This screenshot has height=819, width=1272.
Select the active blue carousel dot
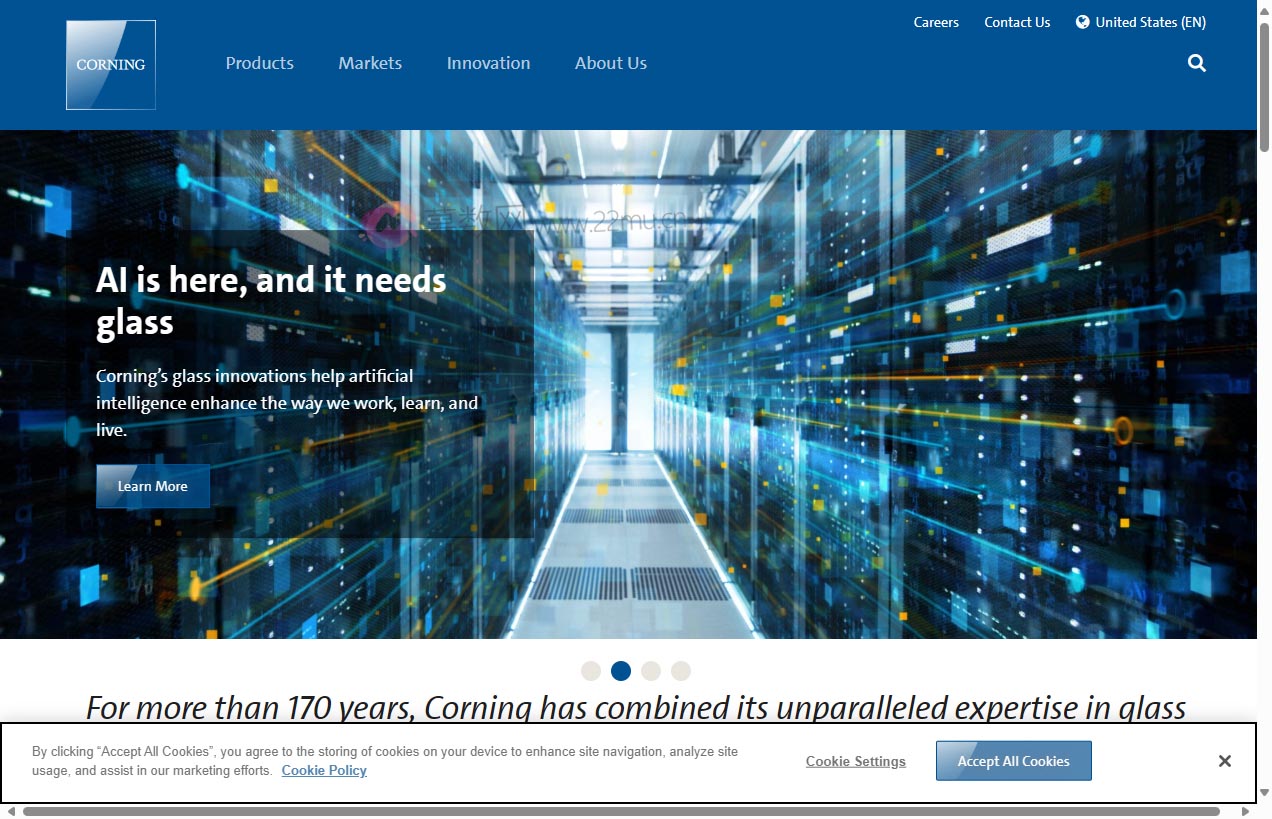621,671
